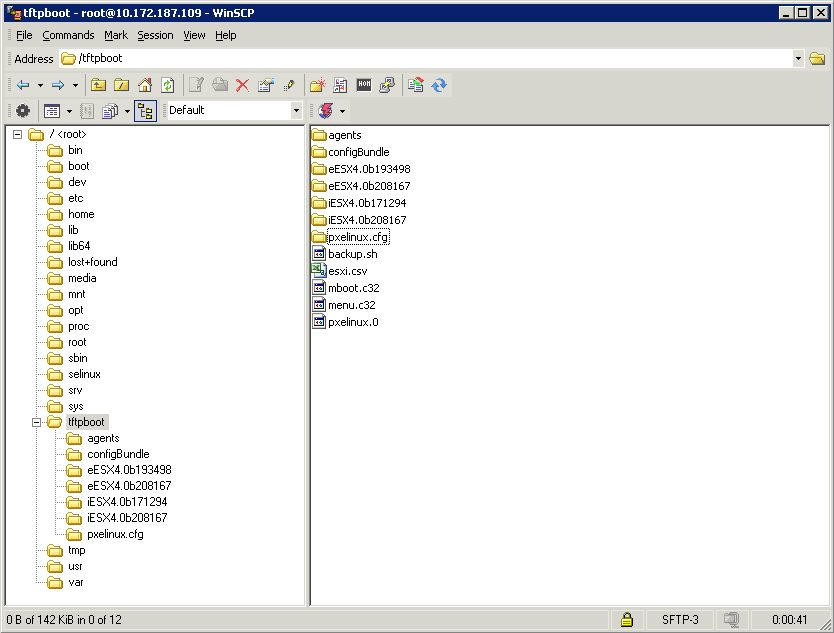Click the Compare directories icon
The image size is (834, 633).
click(416, 85)
